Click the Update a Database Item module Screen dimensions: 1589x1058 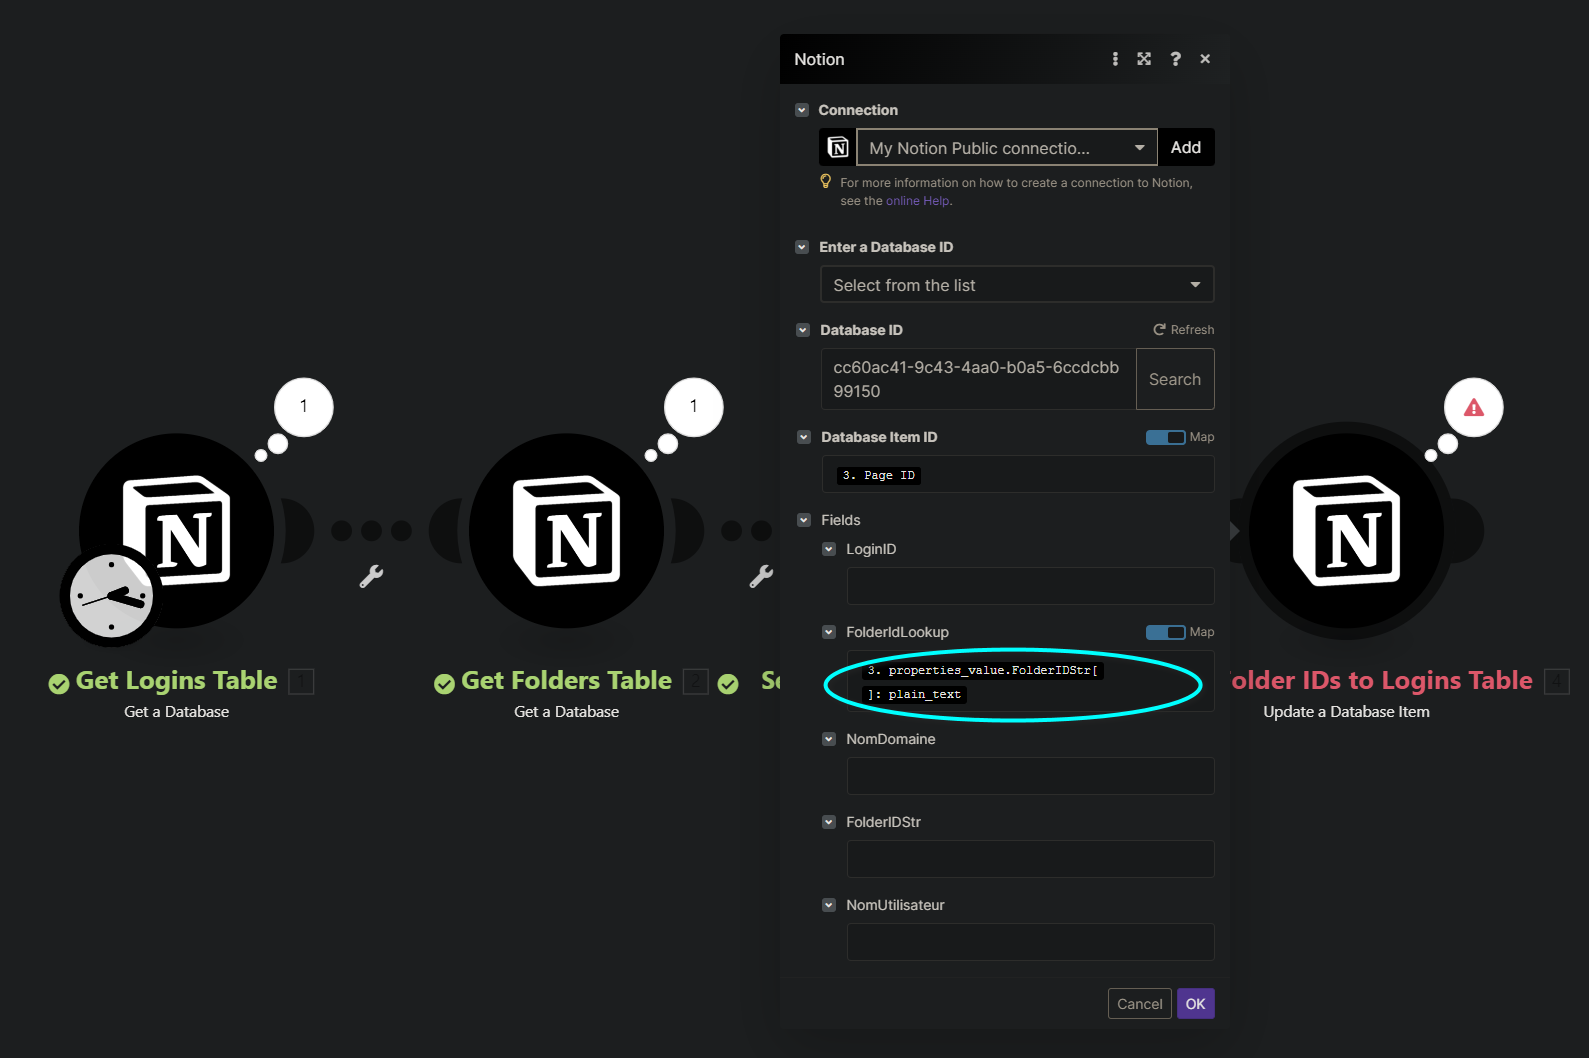click(1346, 530)
